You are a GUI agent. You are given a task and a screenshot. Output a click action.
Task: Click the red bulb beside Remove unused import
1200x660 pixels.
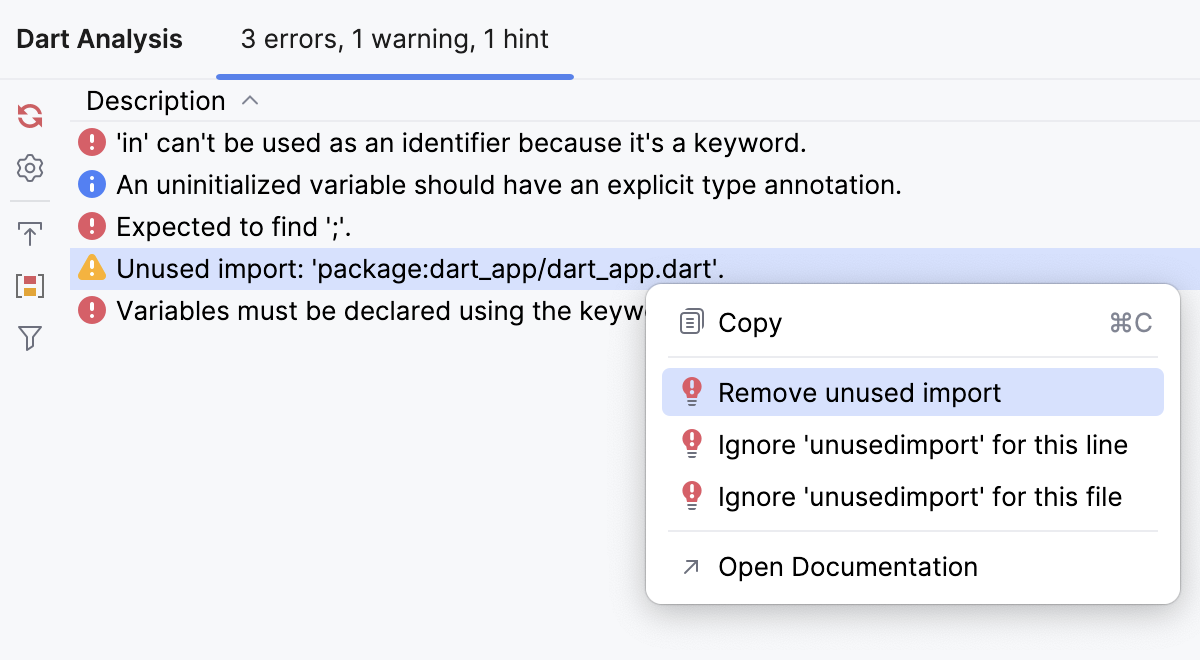[690, 392]
